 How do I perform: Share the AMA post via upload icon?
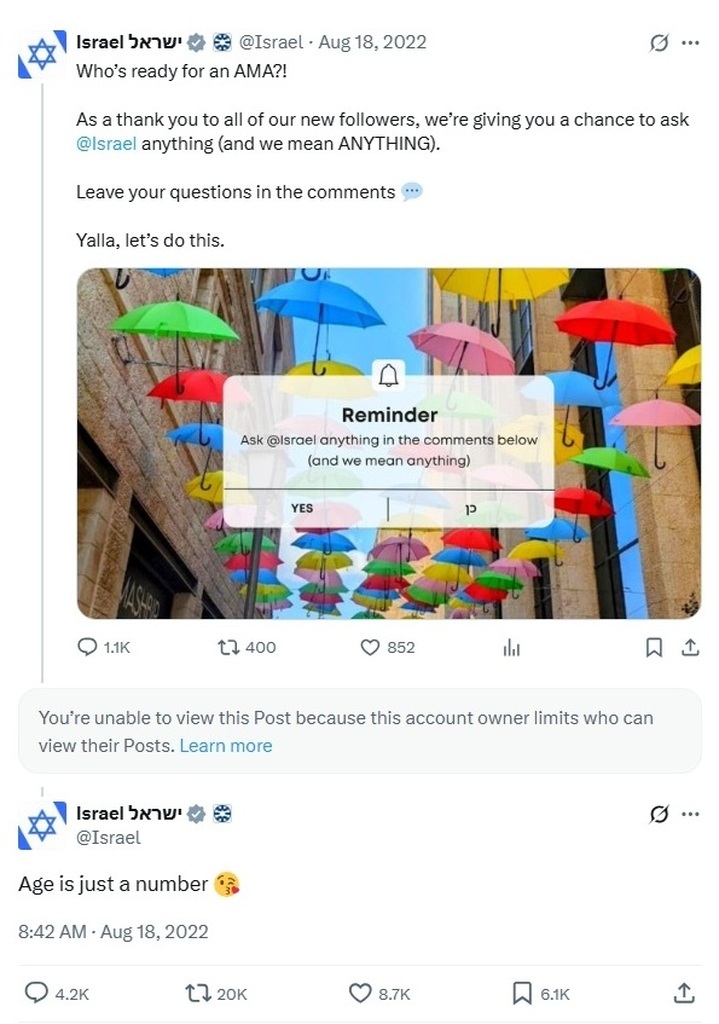(x=690, y=647)
